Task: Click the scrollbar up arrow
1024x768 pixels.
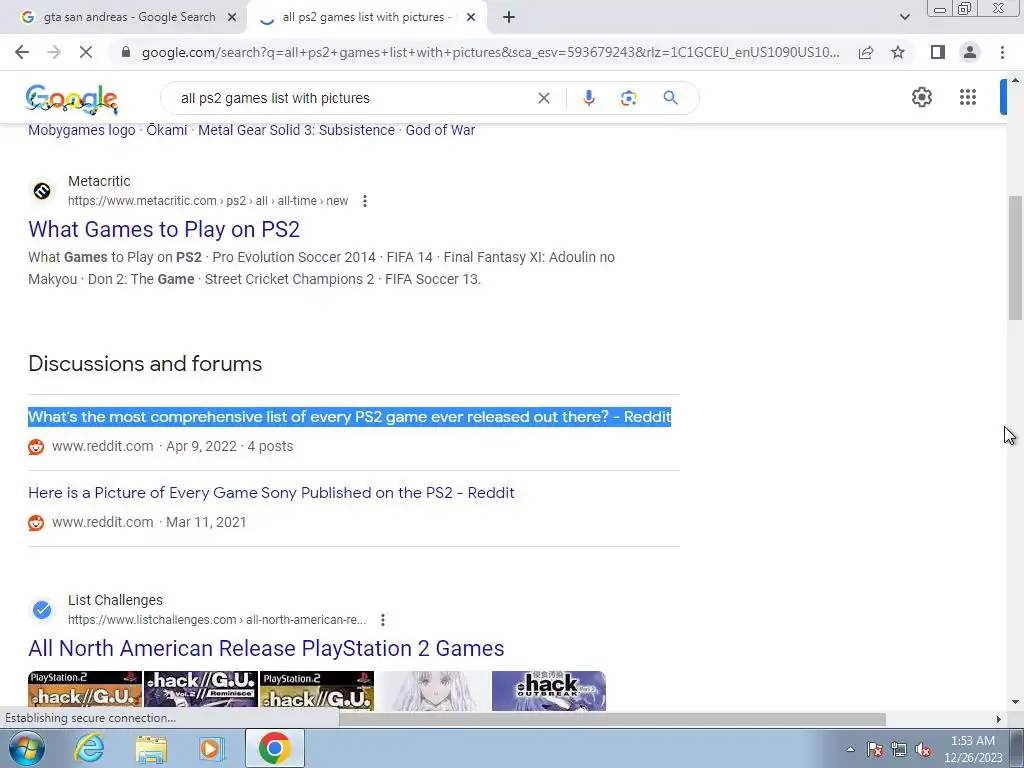Action: coord(1015,80)
